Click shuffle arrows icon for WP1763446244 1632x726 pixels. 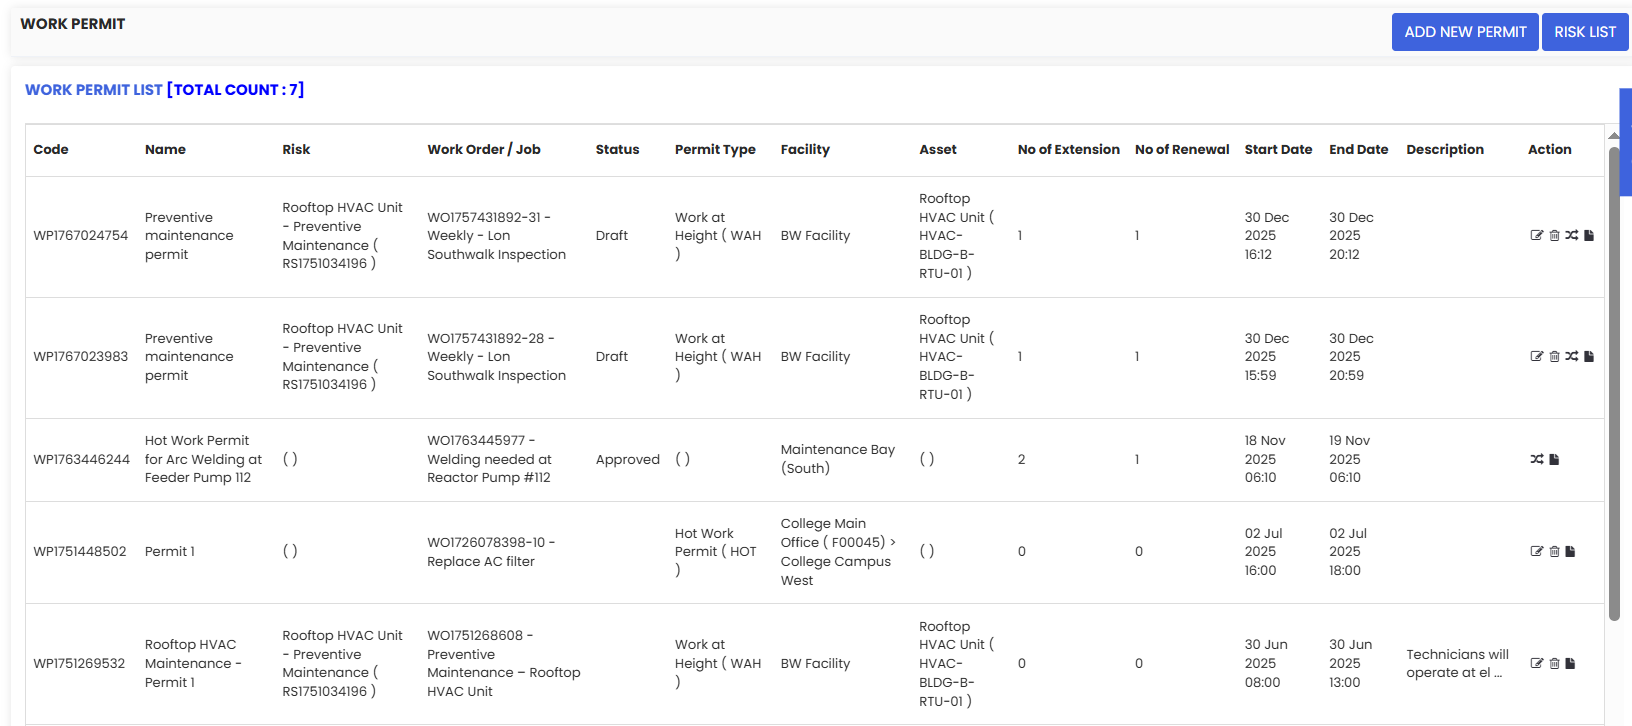(x=1537, y=460)
